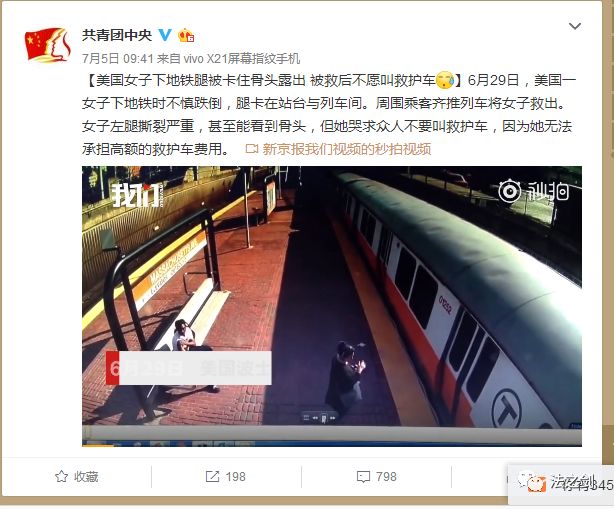Open the 198 reposts count
Screen dimensions: 614x509
point(236,477)
